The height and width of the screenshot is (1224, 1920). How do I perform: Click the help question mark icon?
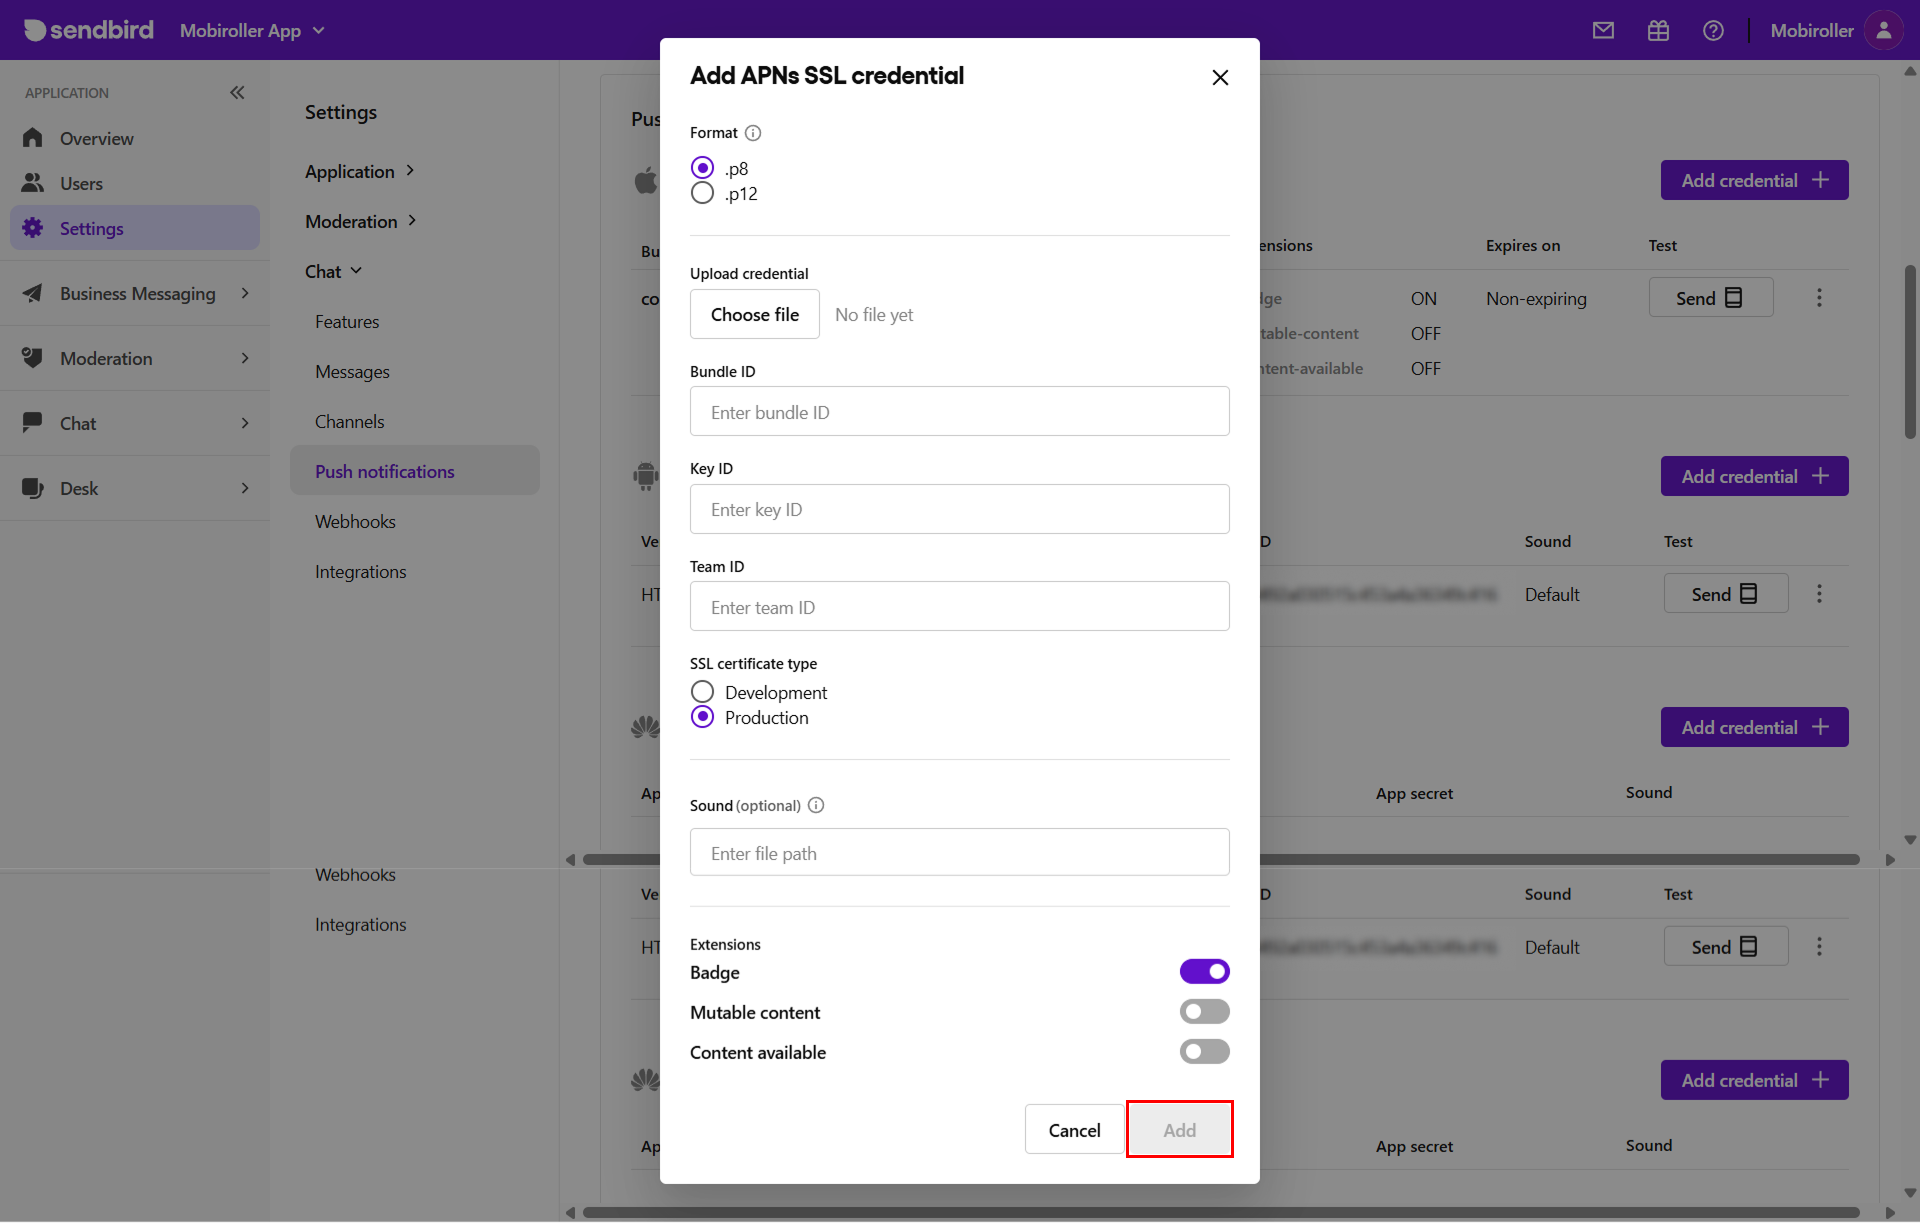coord(1713,30)
